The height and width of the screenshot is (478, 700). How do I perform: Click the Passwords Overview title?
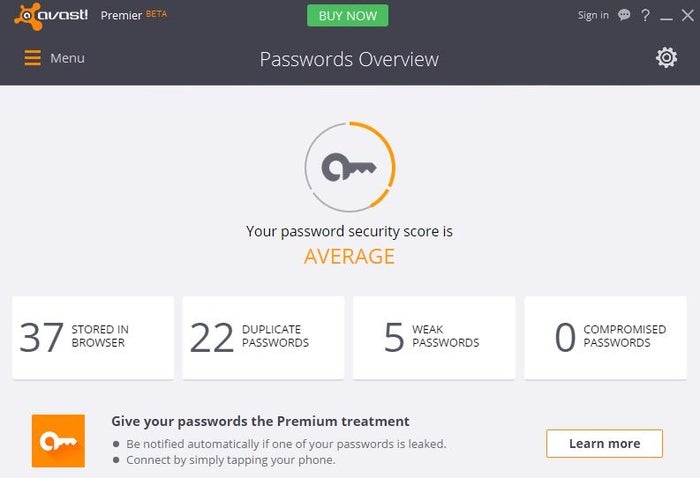click(x=349, y=59)
